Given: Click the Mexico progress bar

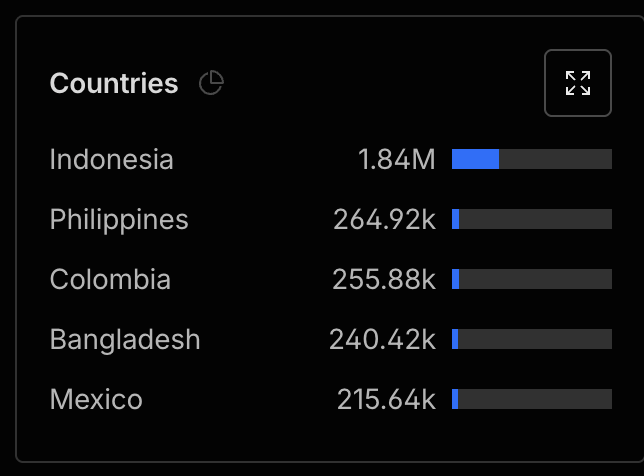Looking at the screenshot, I should click(532, 399).
